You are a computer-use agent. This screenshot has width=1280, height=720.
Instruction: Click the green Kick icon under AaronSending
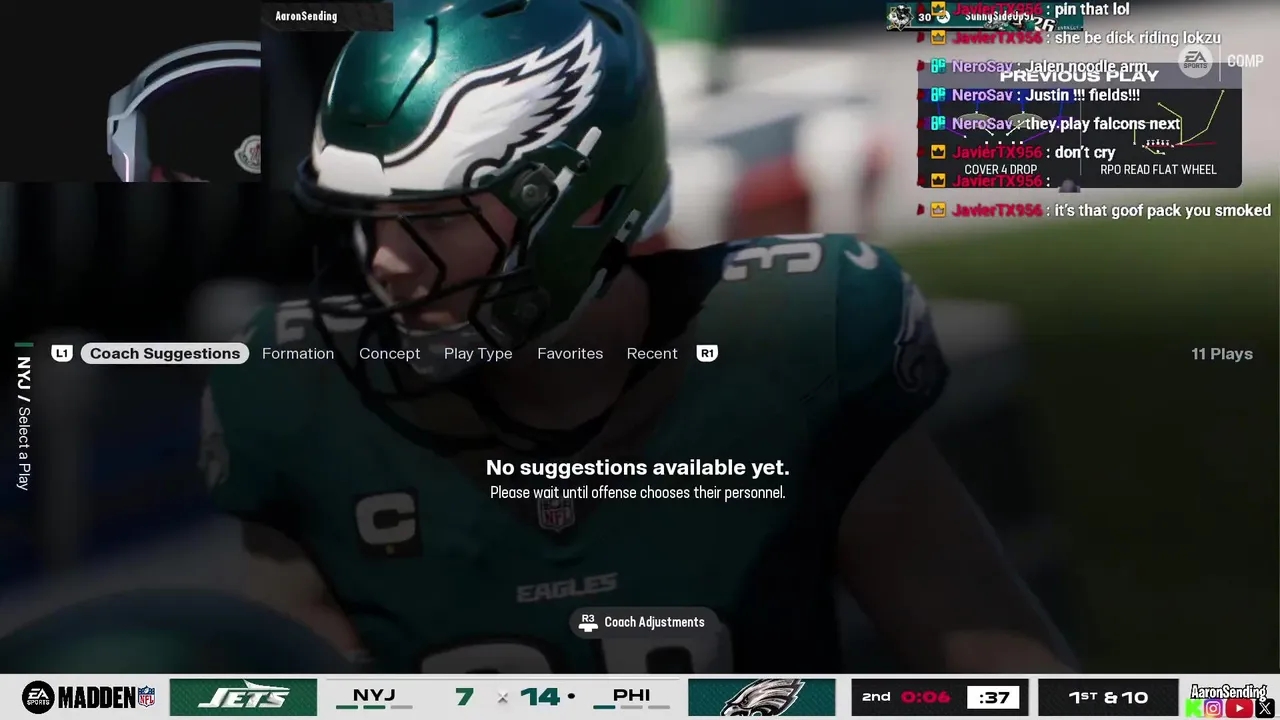pos(1194,709)
